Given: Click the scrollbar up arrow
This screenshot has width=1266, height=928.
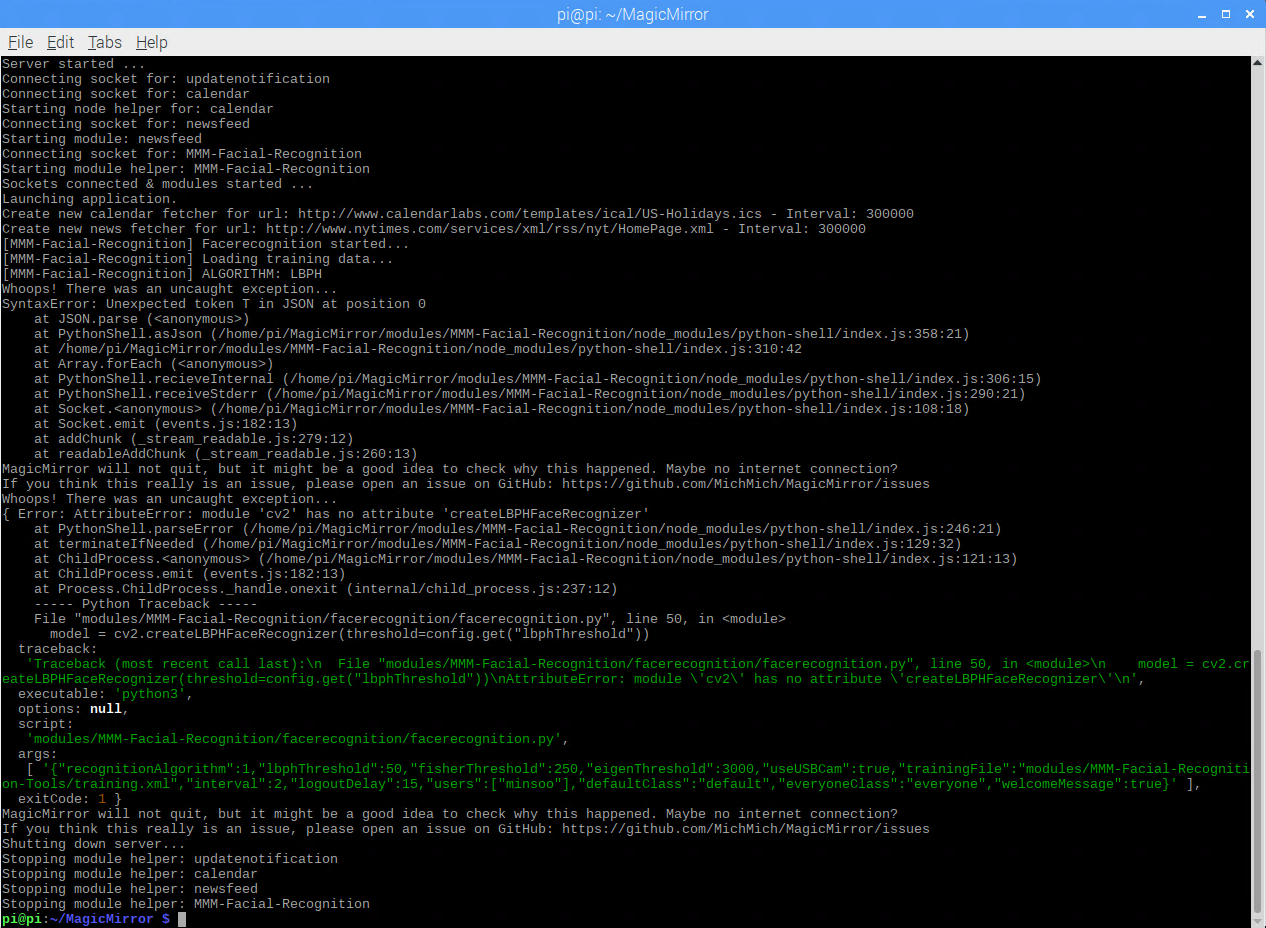Looking at the screenshot, I should pos(1258,62).
